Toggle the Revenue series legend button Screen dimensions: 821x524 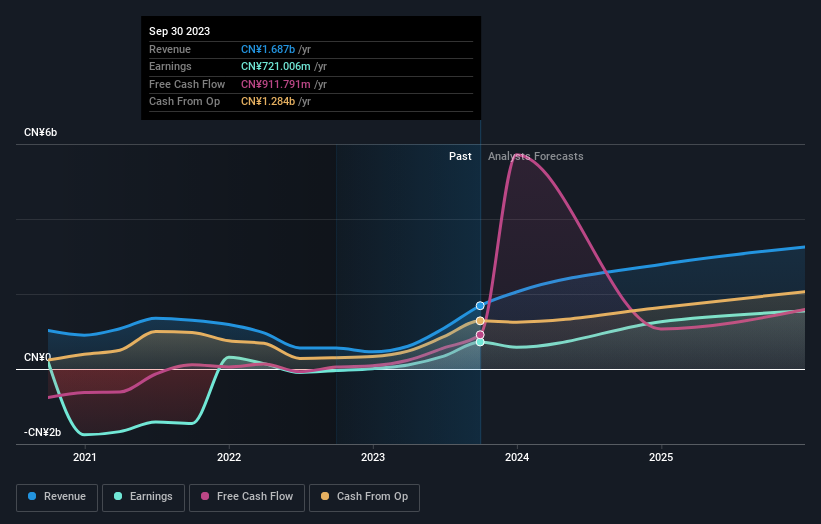57,497
